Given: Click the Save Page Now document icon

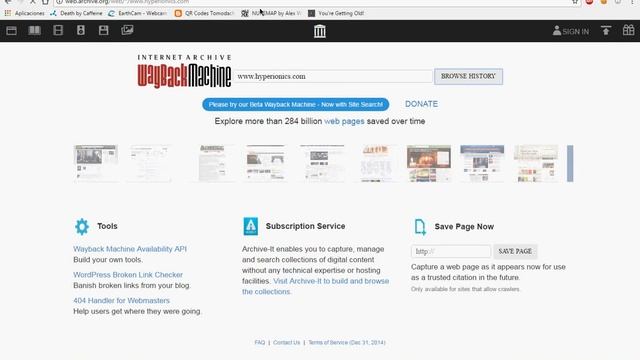Looking at the screenshot, I should (420, 227).
